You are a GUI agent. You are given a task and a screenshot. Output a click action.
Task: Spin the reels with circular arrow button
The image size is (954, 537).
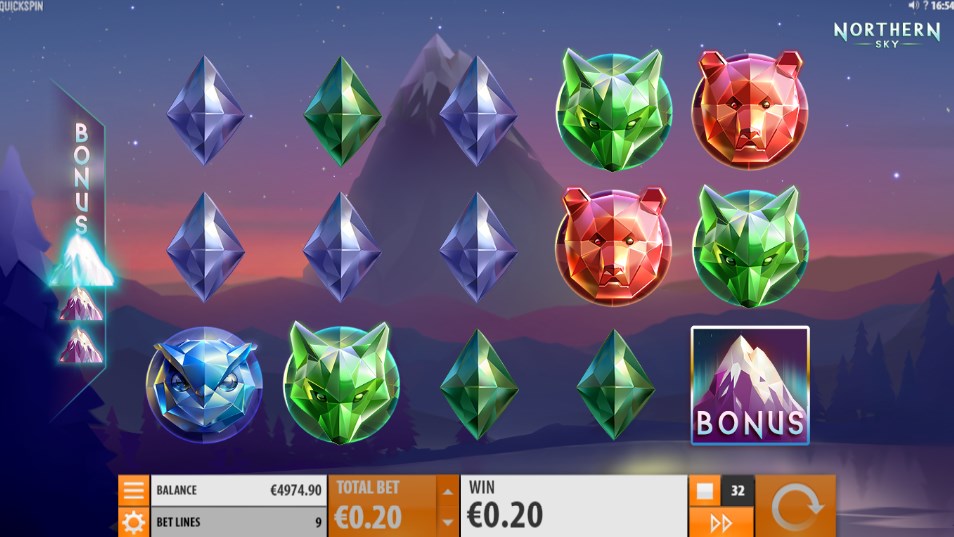pos(795,507)
